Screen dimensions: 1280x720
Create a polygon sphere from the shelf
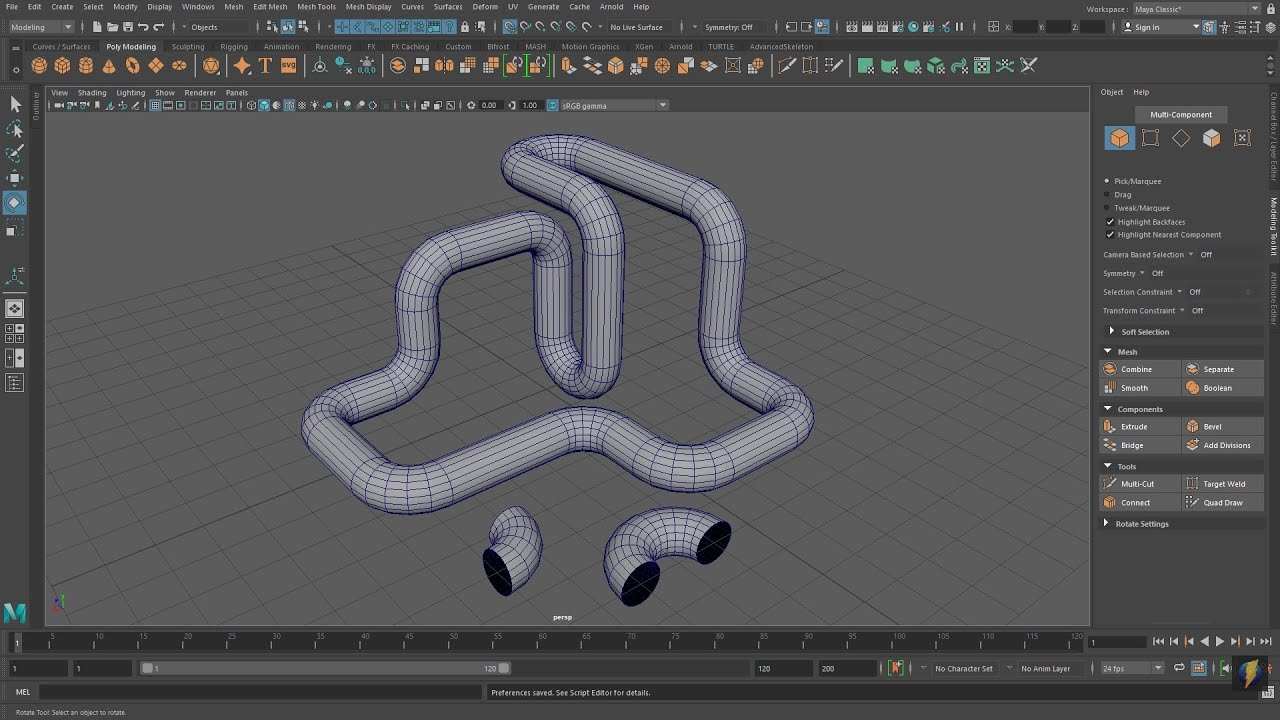[39, 66]
